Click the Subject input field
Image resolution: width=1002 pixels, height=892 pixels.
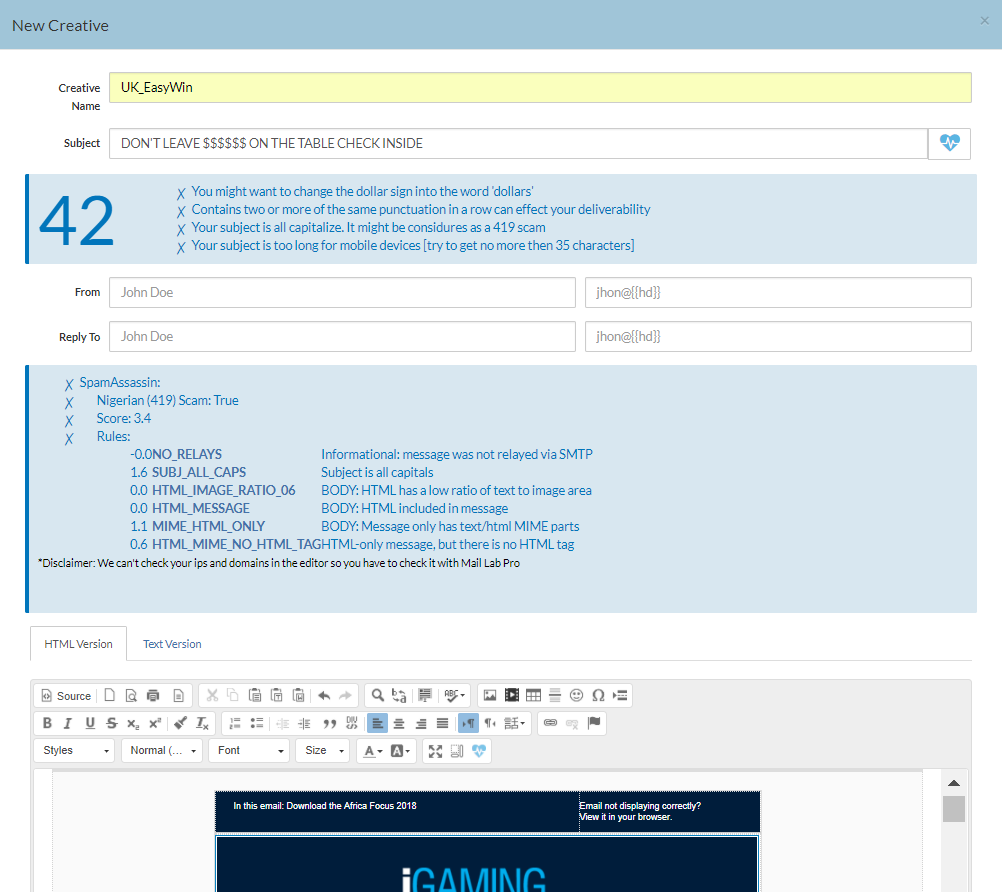point(518,143)
